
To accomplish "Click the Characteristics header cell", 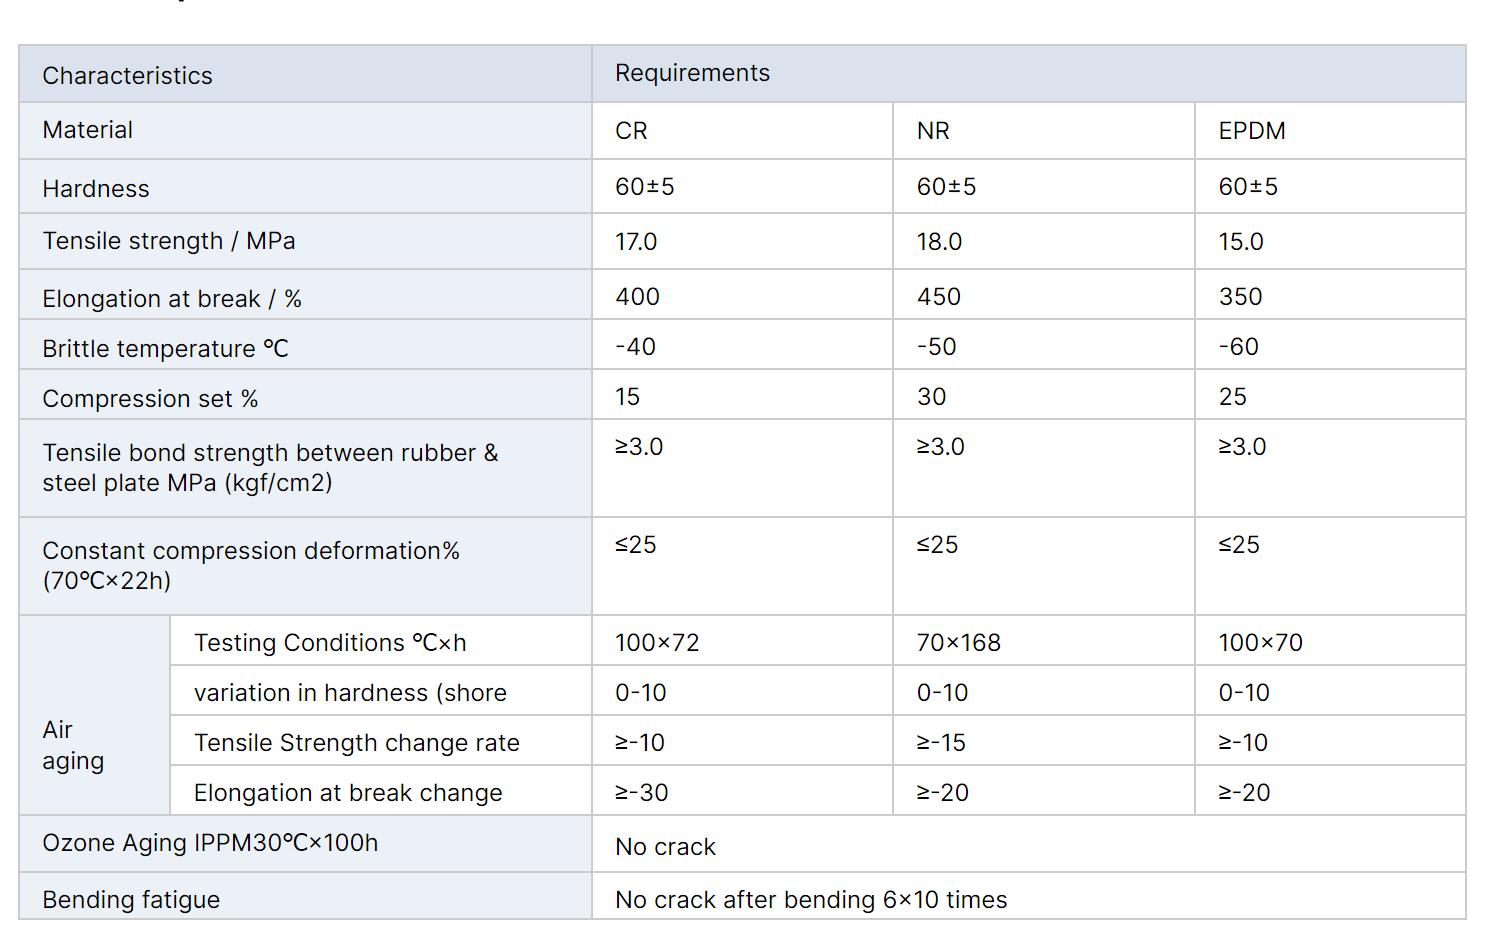I will coord(127,76).
